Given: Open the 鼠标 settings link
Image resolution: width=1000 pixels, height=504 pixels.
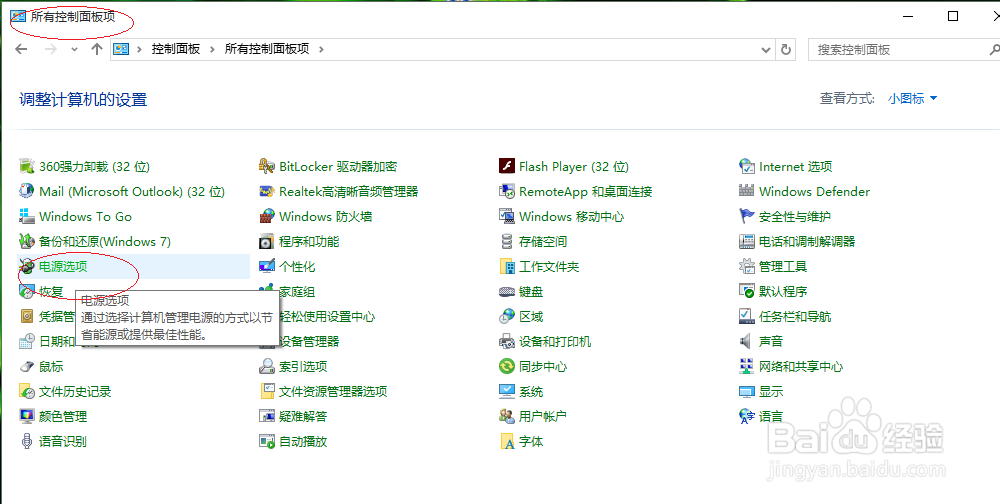Looking at the screenshot, I should coord(51,367).
